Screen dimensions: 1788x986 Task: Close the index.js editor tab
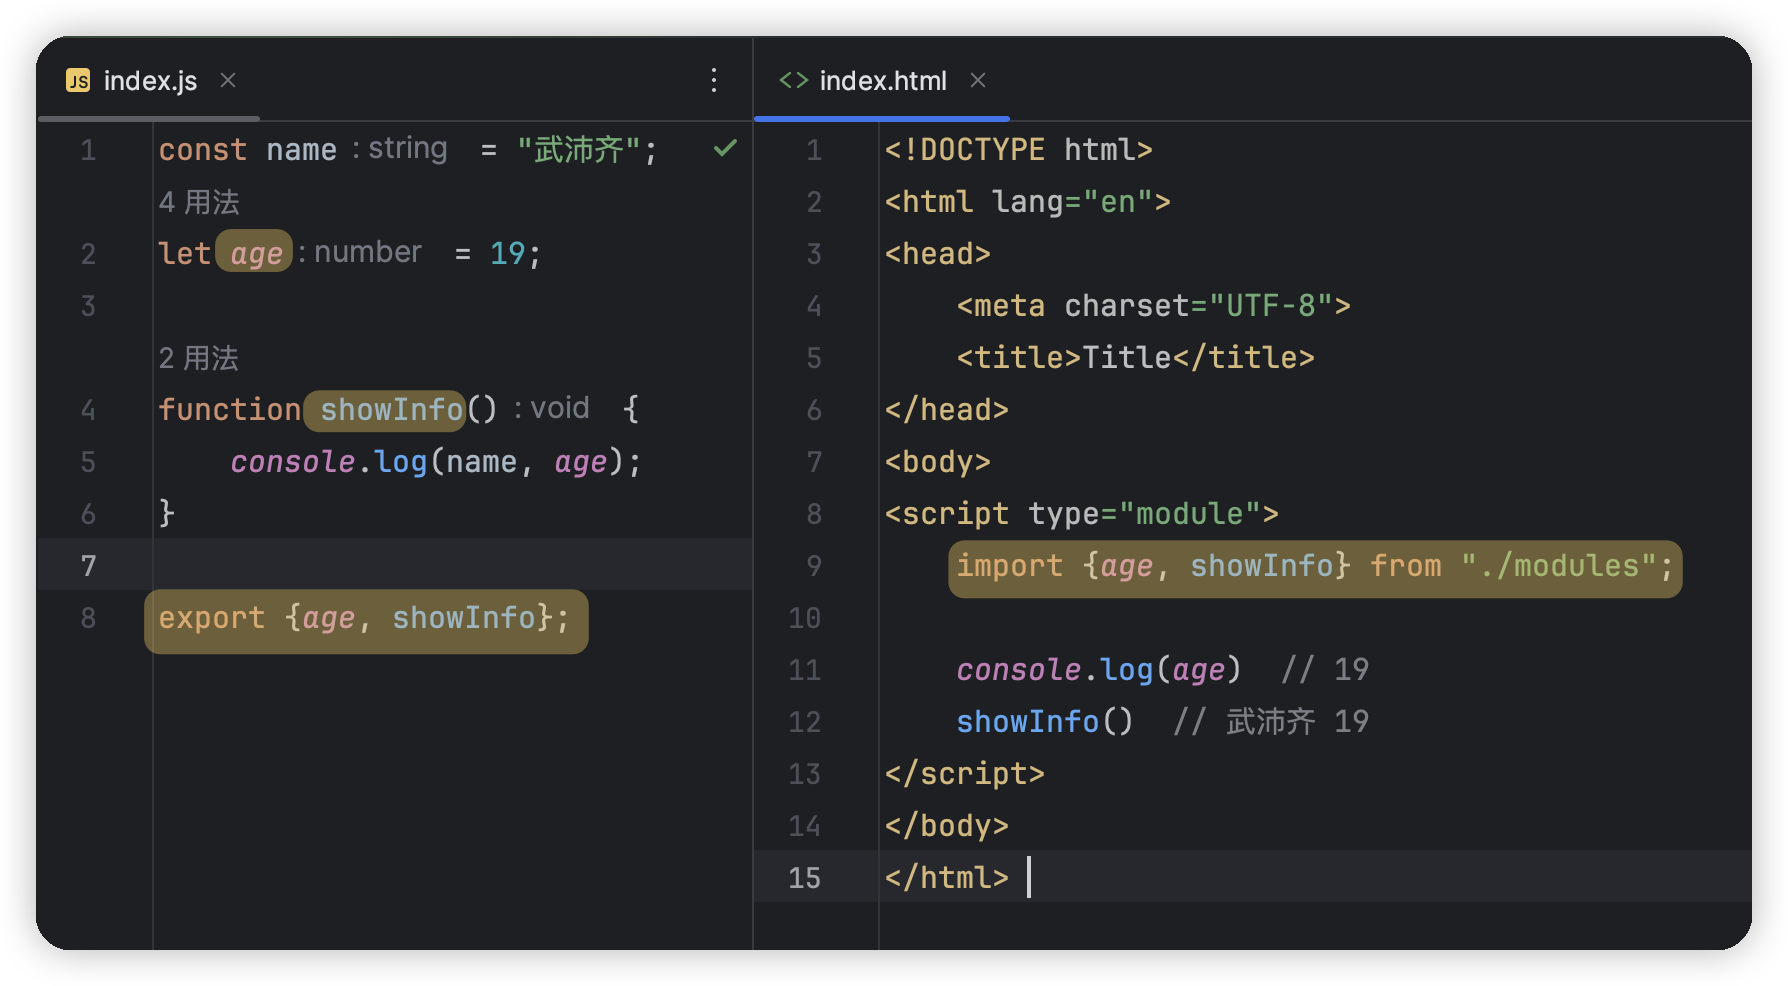click(228, 80)
